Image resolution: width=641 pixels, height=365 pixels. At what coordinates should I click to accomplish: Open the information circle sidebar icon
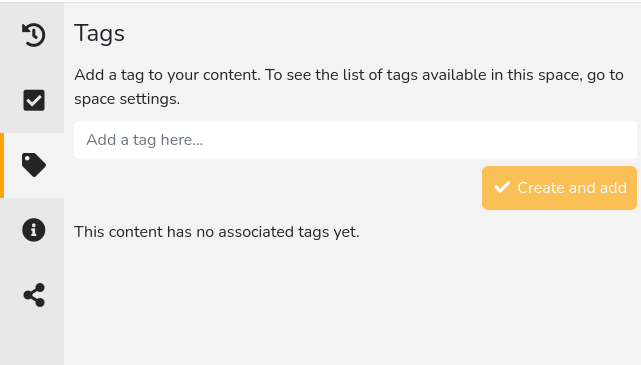(34, 230)
